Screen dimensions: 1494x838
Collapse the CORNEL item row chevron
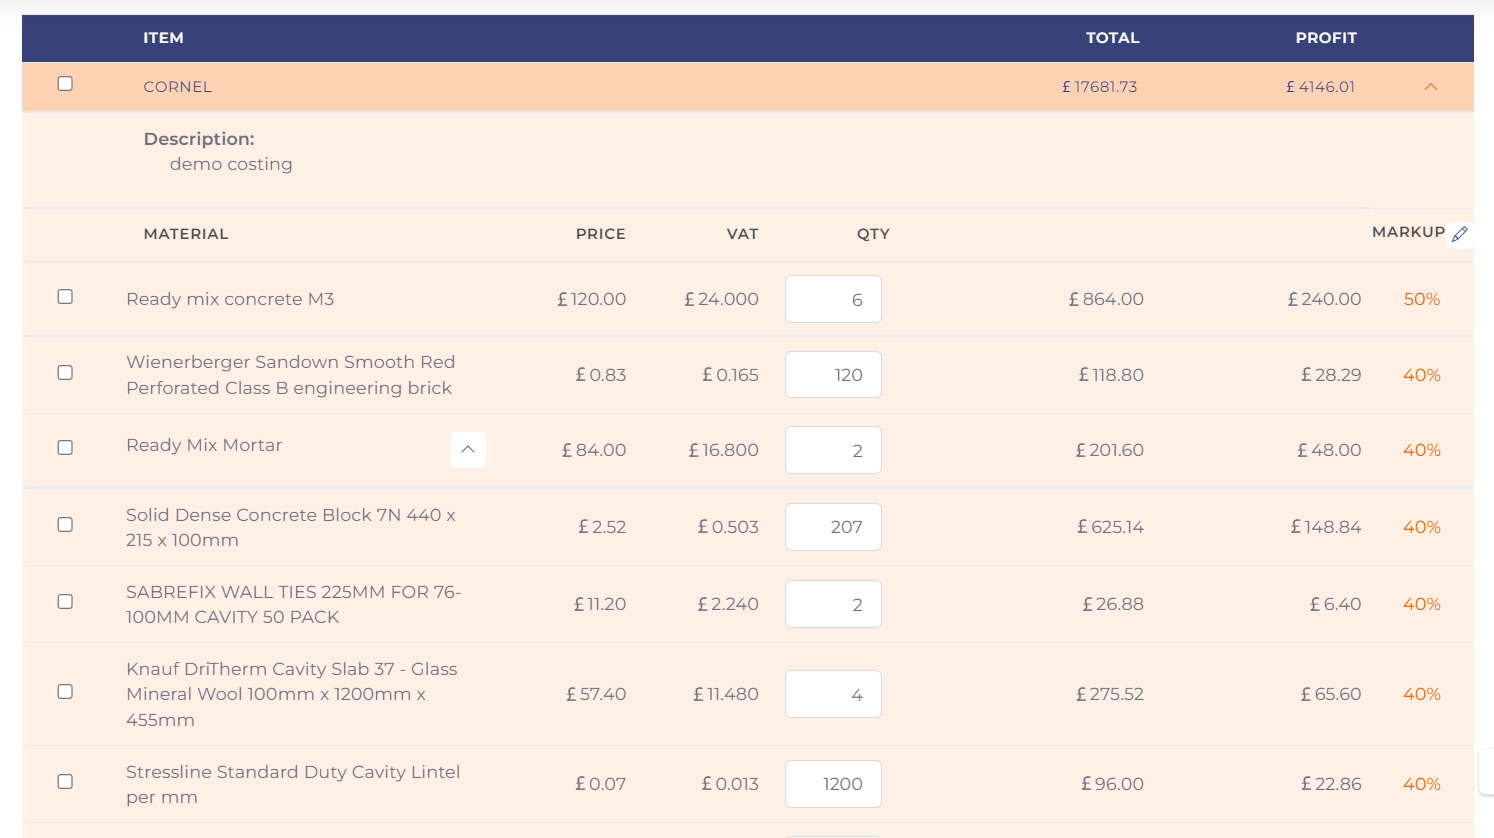click(1430, 87)
